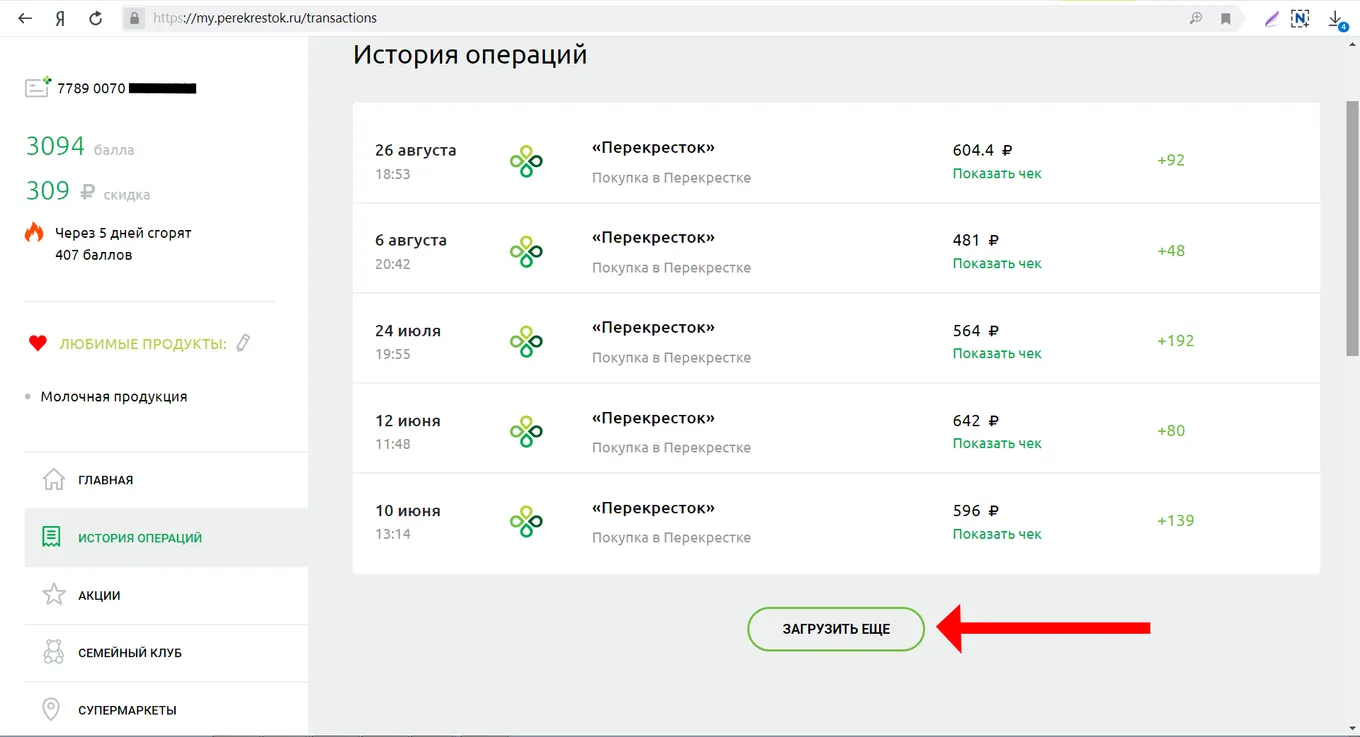Click the Перекресток logo in 10 июня row

[526, 521]
